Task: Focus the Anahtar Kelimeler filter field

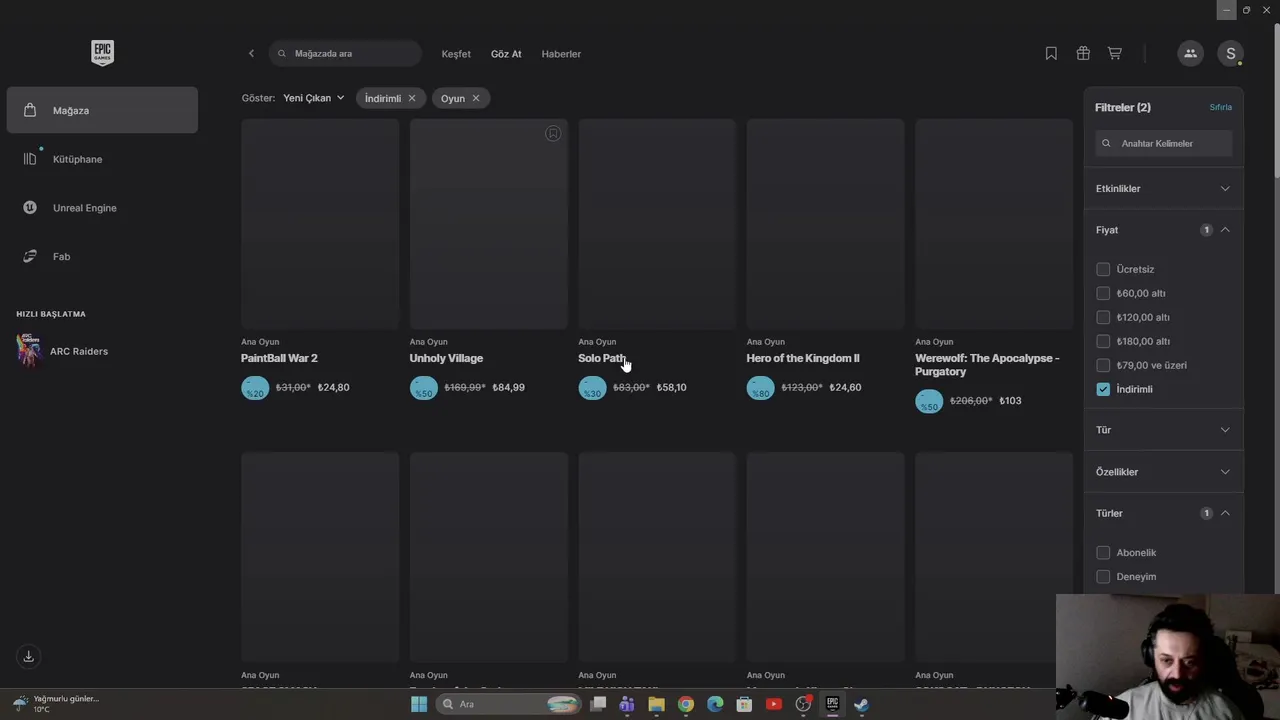Action: tap(1163, 143)
